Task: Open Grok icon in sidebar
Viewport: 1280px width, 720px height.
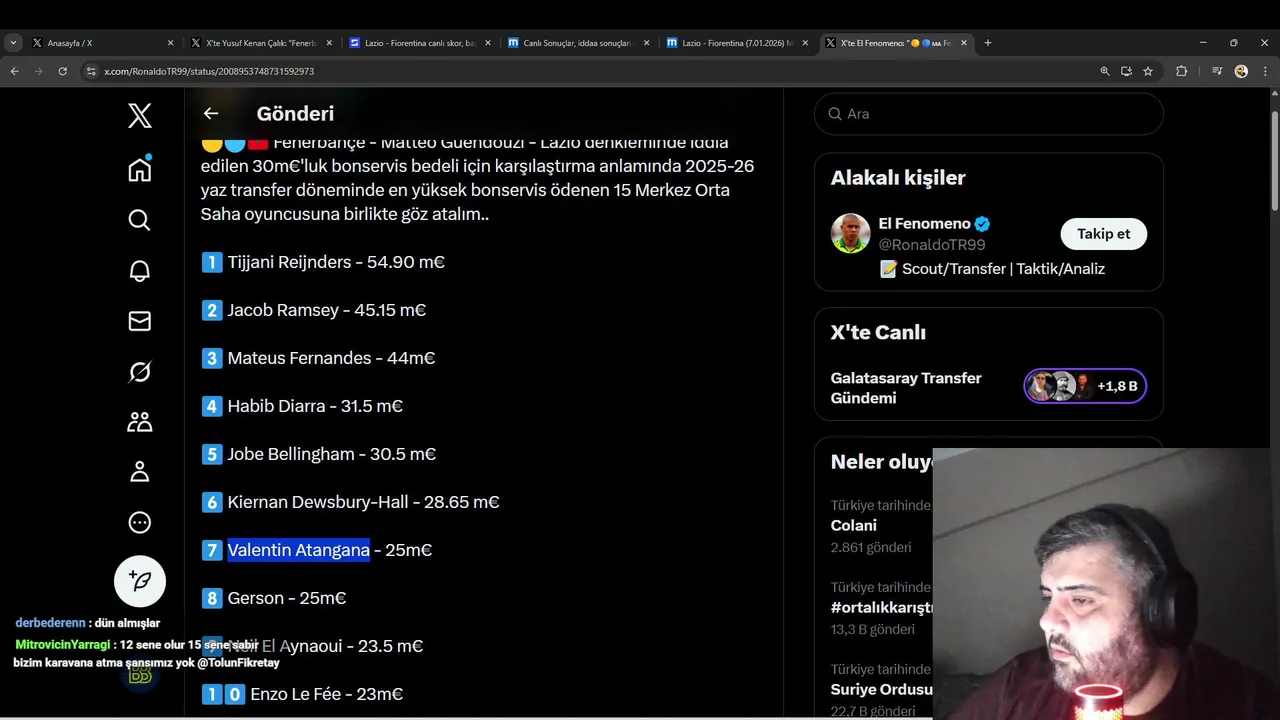Action: coord(140,371)
